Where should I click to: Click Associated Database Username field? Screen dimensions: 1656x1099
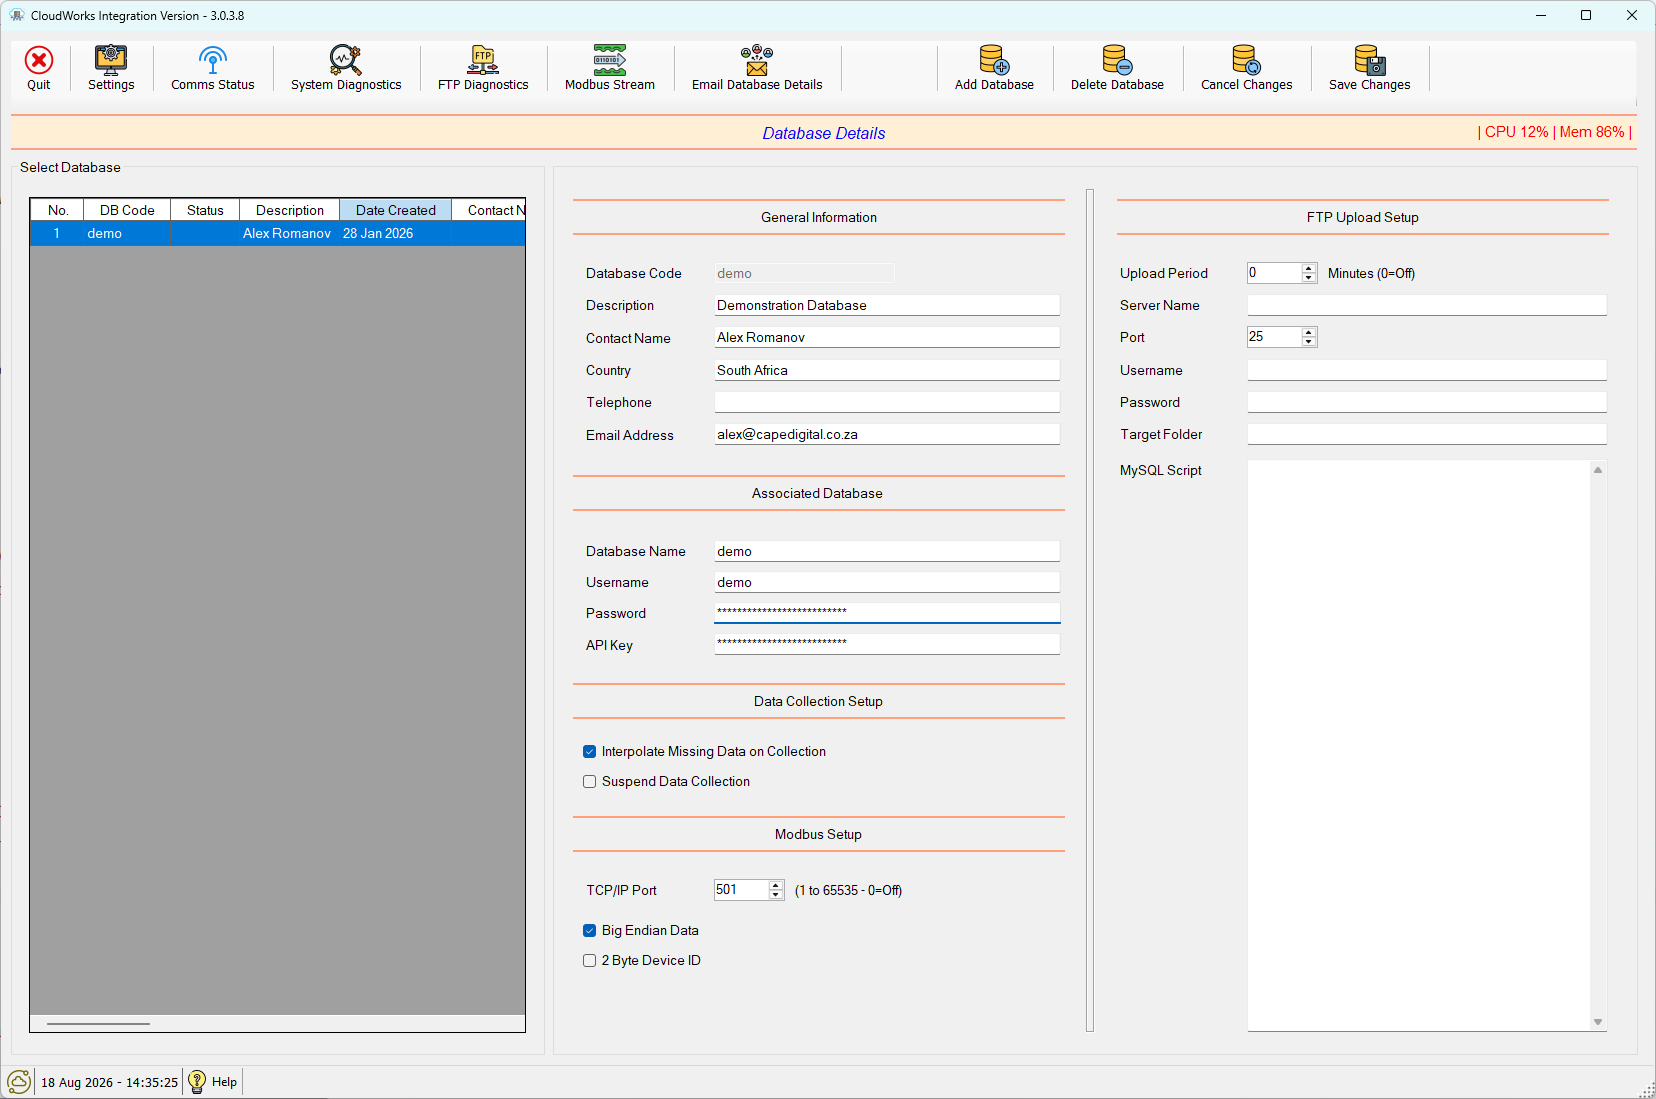click(887, 582)
